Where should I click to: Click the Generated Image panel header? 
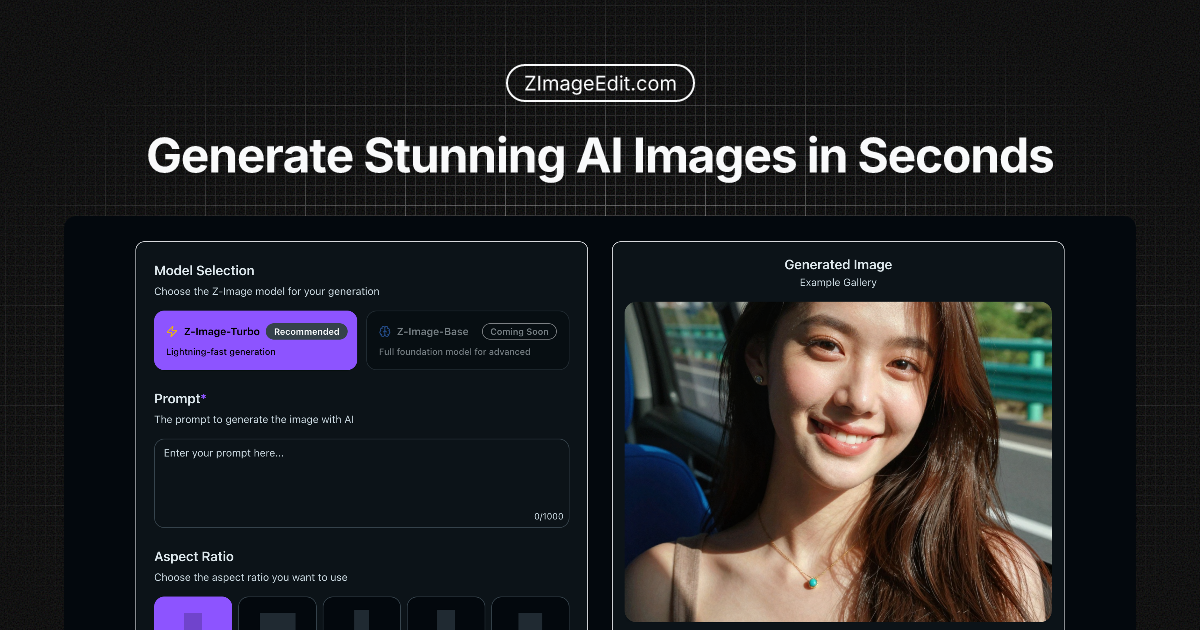click(838, 264)
